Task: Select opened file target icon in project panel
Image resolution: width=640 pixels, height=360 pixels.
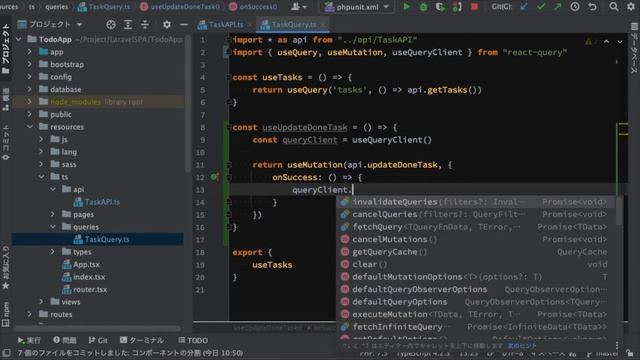Action: [111, 24]
